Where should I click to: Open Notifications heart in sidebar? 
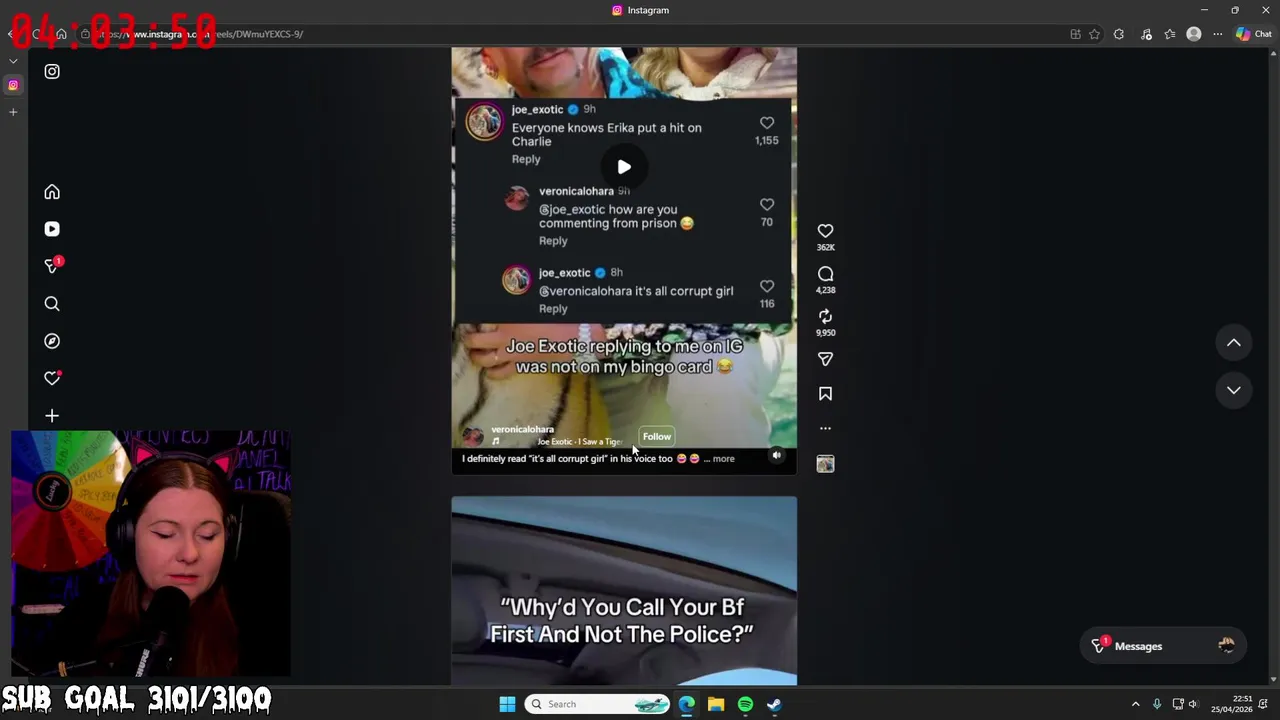(x=52, y=378)
